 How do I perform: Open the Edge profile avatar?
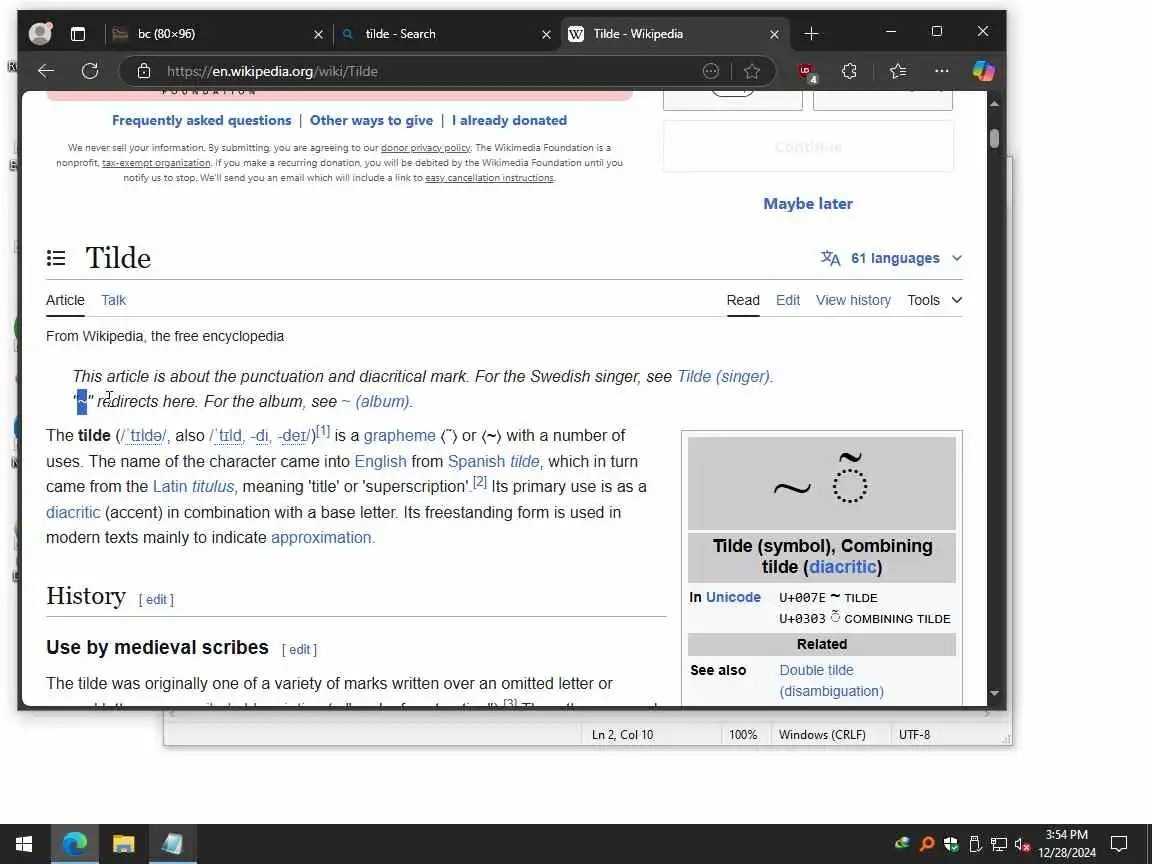click(40, 33)
